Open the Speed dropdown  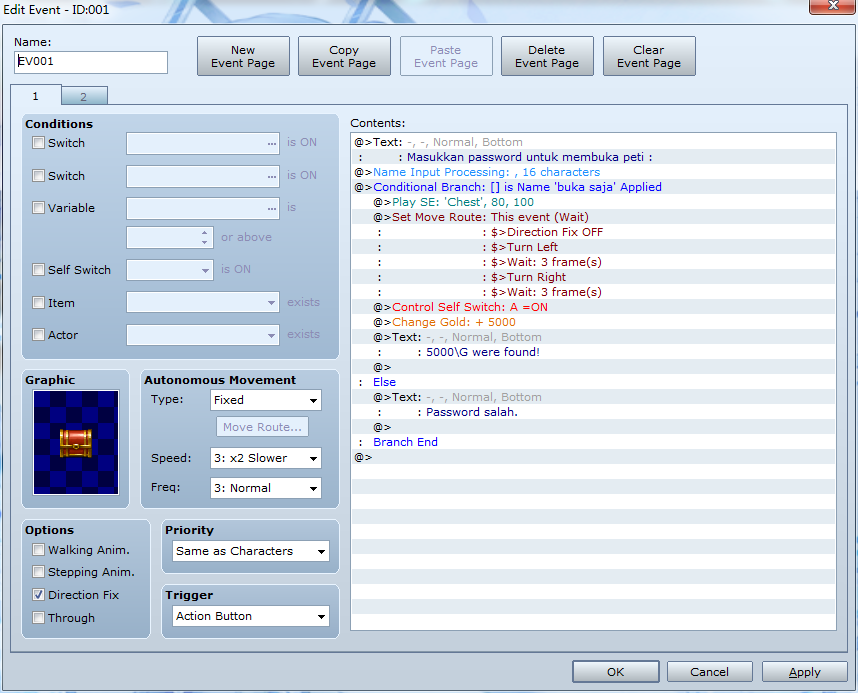[x=265, y=458]
